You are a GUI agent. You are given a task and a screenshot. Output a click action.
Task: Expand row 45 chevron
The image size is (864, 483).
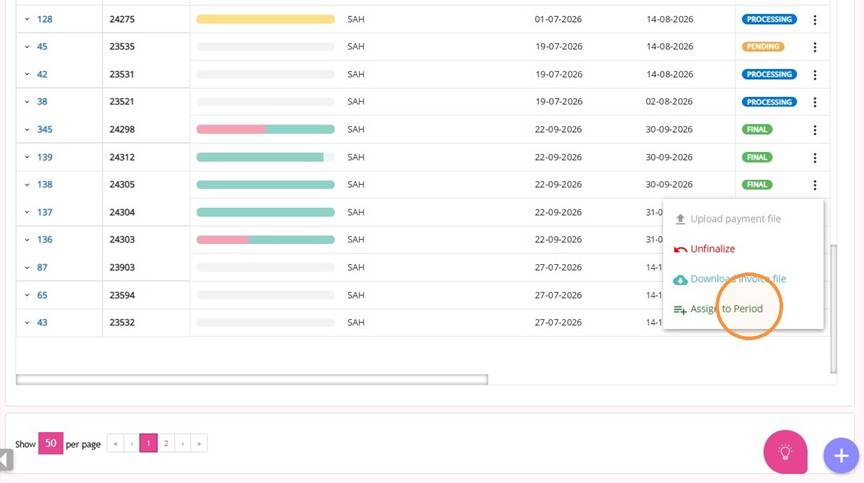click(27, 47)
